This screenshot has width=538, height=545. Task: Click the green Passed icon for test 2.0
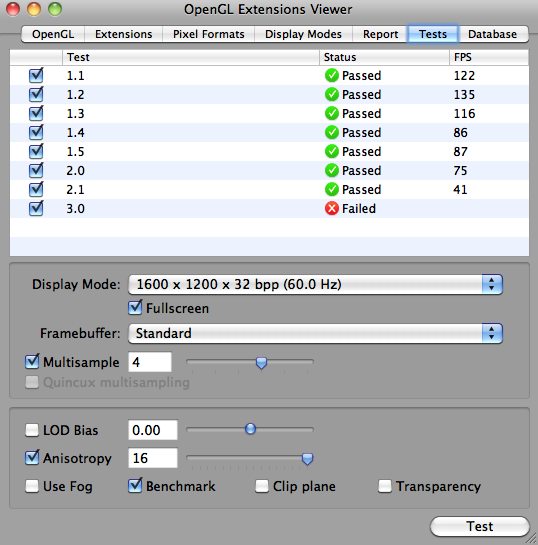(x=332, y=170)
